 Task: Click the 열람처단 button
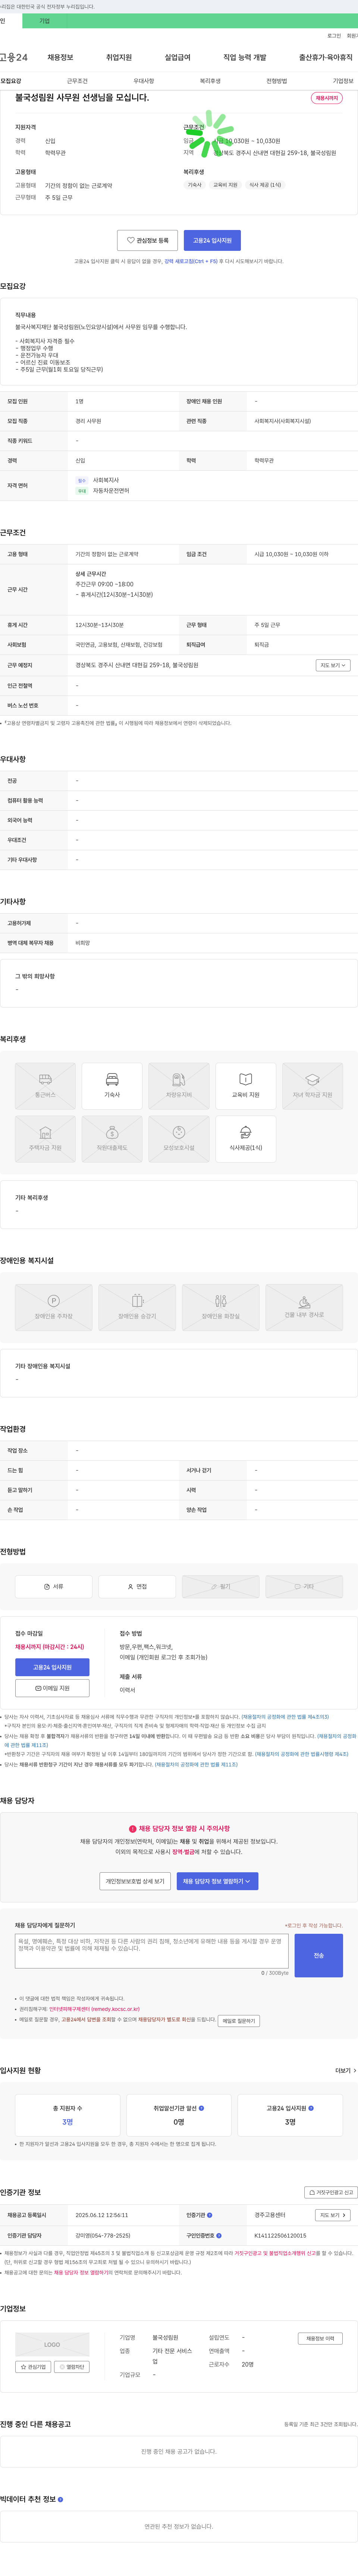[72, 2367]
